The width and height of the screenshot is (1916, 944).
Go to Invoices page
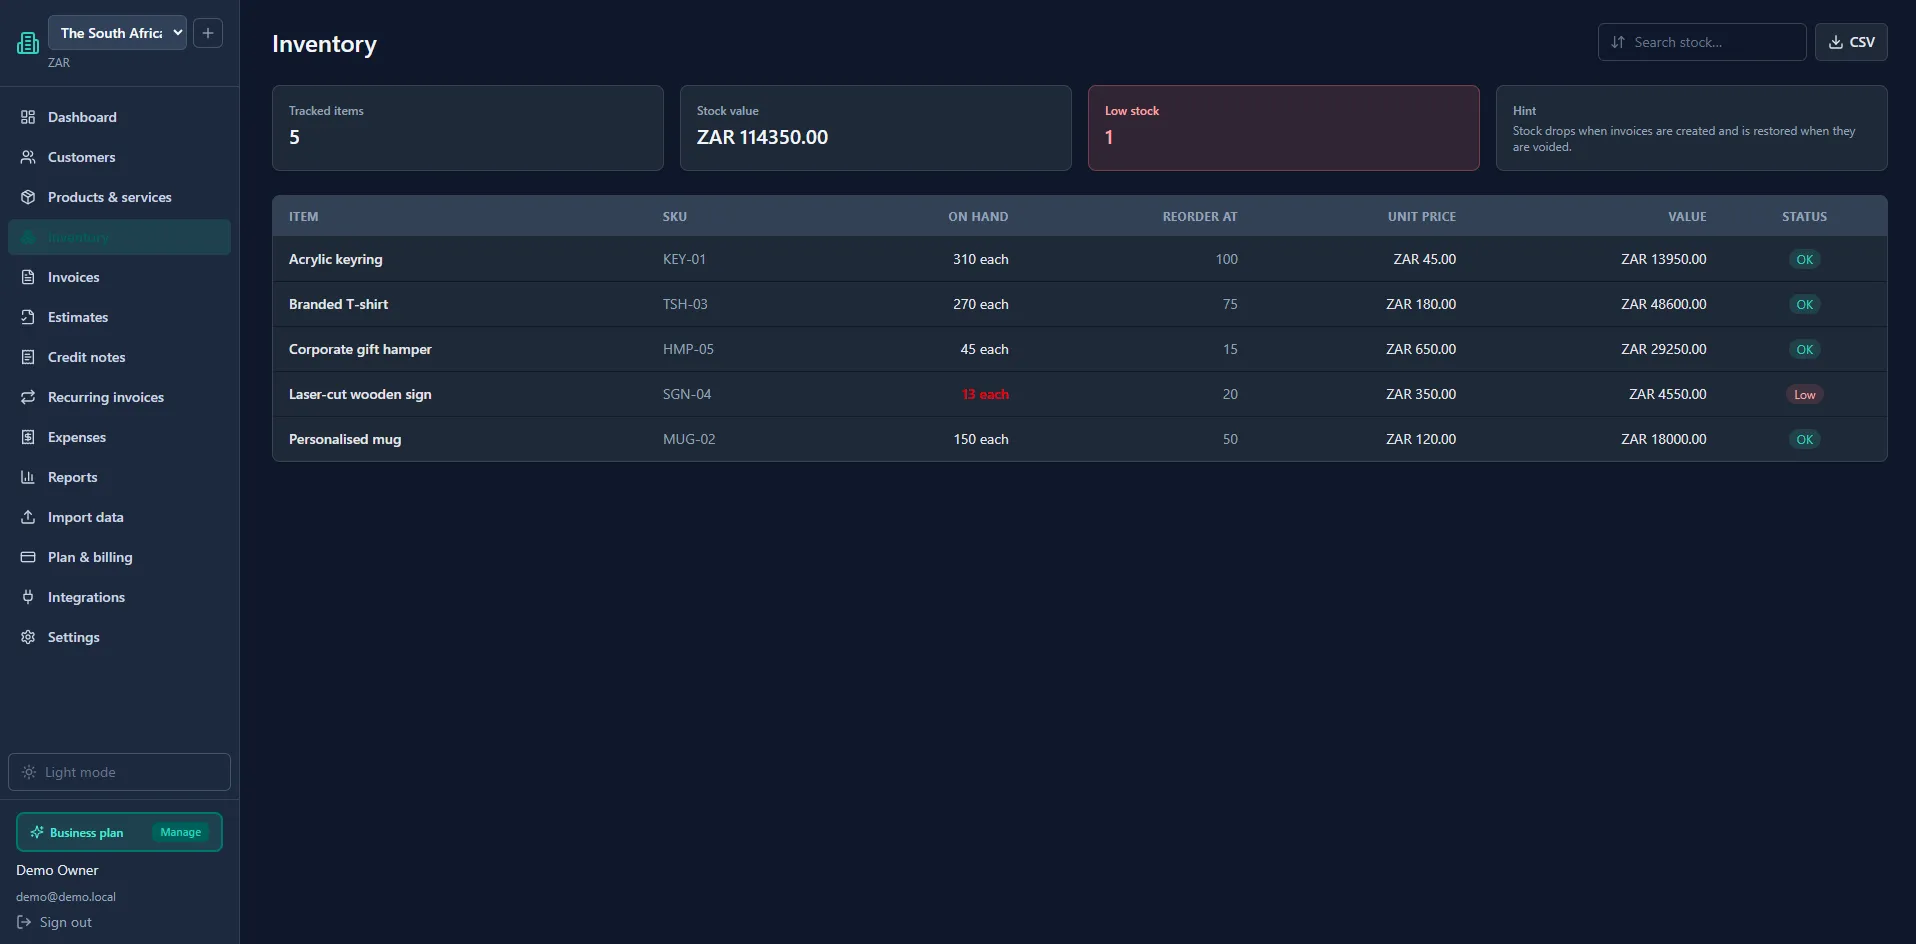click(x=119, y=277)
